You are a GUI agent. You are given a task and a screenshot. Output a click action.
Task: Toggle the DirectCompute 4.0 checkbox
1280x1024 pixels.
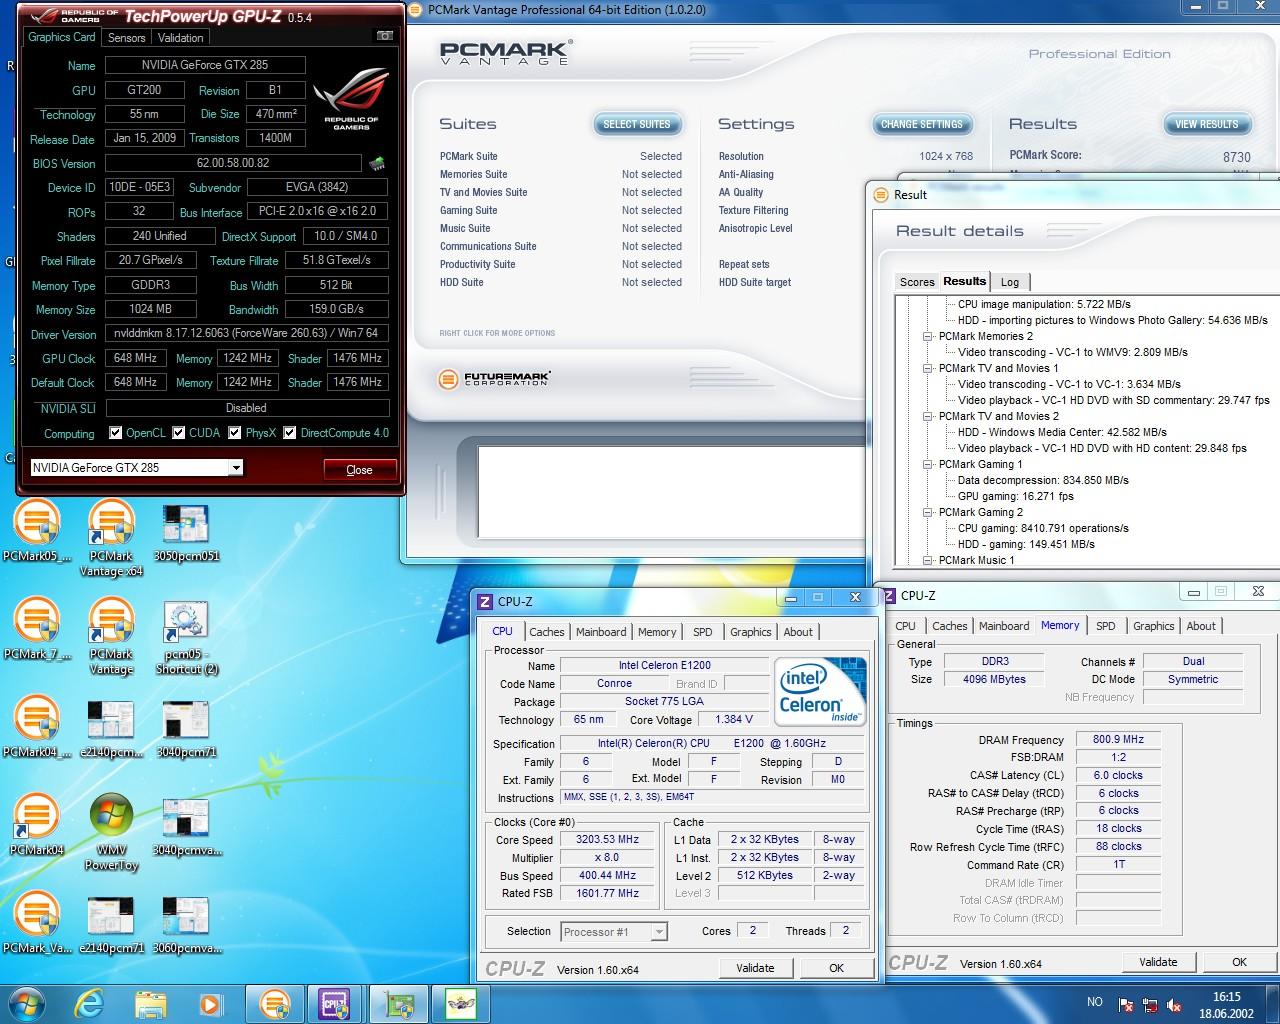[290, 433]
